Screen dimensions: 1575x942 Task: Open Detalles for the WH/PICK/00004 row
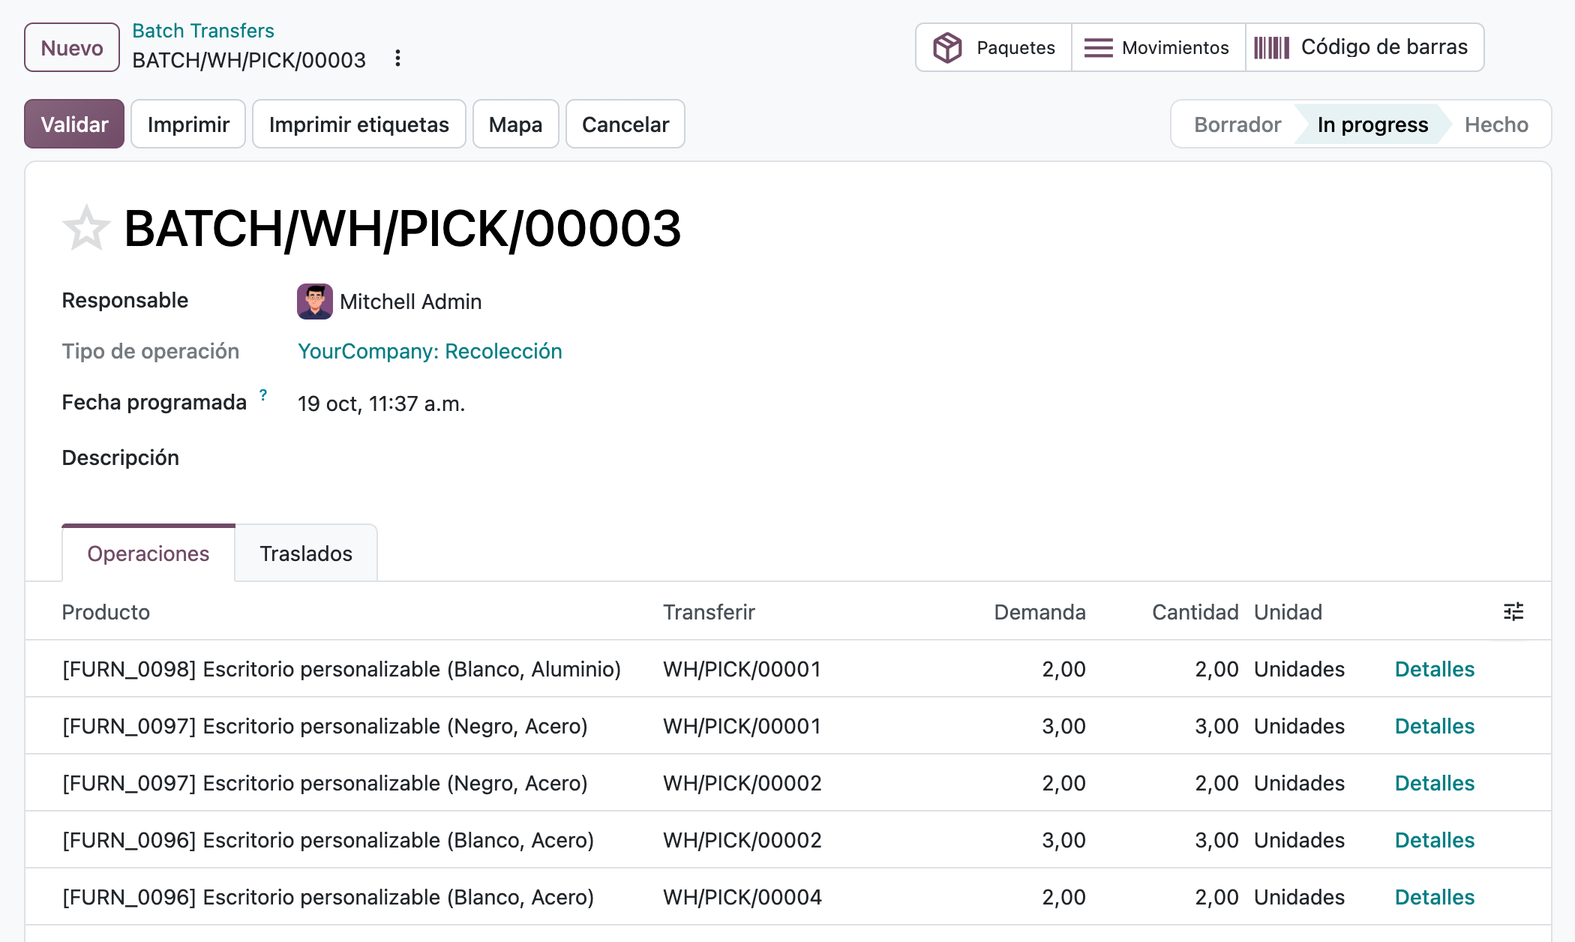(1434, 897)
